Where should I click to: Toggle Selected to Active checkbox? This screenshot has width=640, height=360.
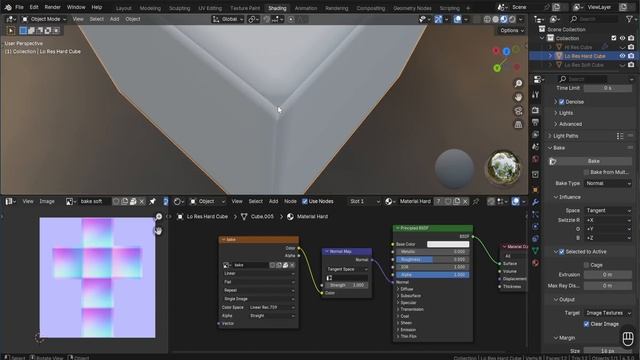[x=562, y=251]
